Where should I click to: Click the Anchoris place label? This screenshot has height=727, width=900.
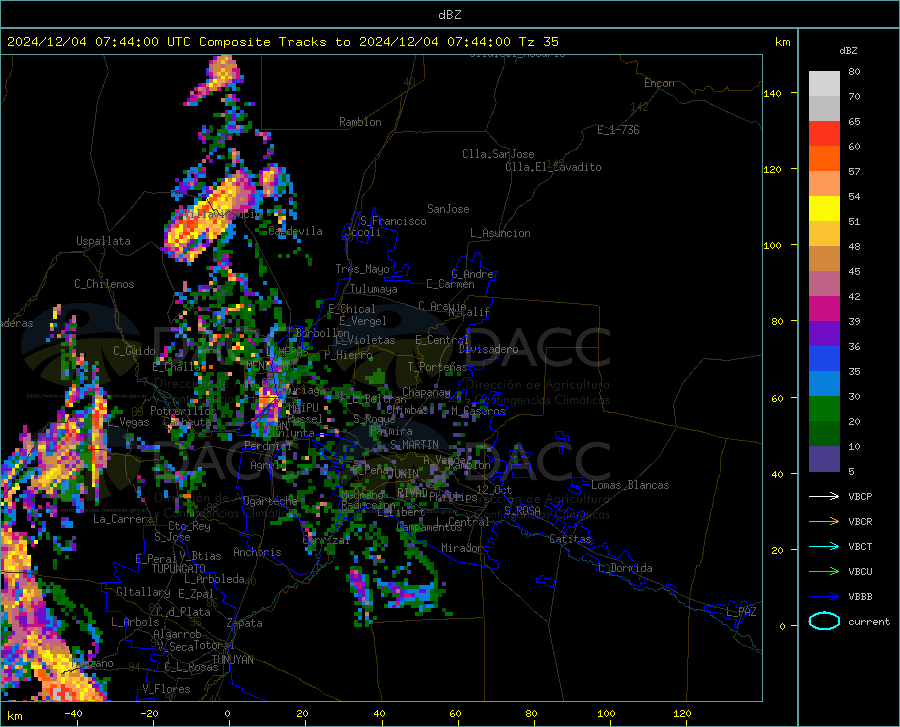click(257, 552)
